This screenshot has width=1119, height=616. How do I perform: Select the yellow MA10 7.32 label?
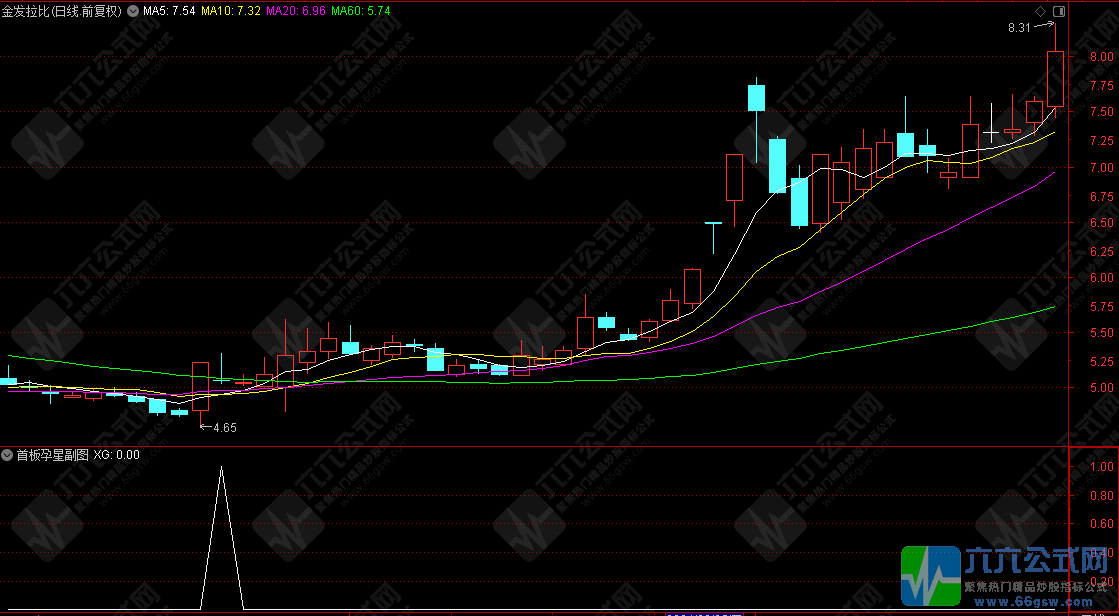[x=231, y=12]
